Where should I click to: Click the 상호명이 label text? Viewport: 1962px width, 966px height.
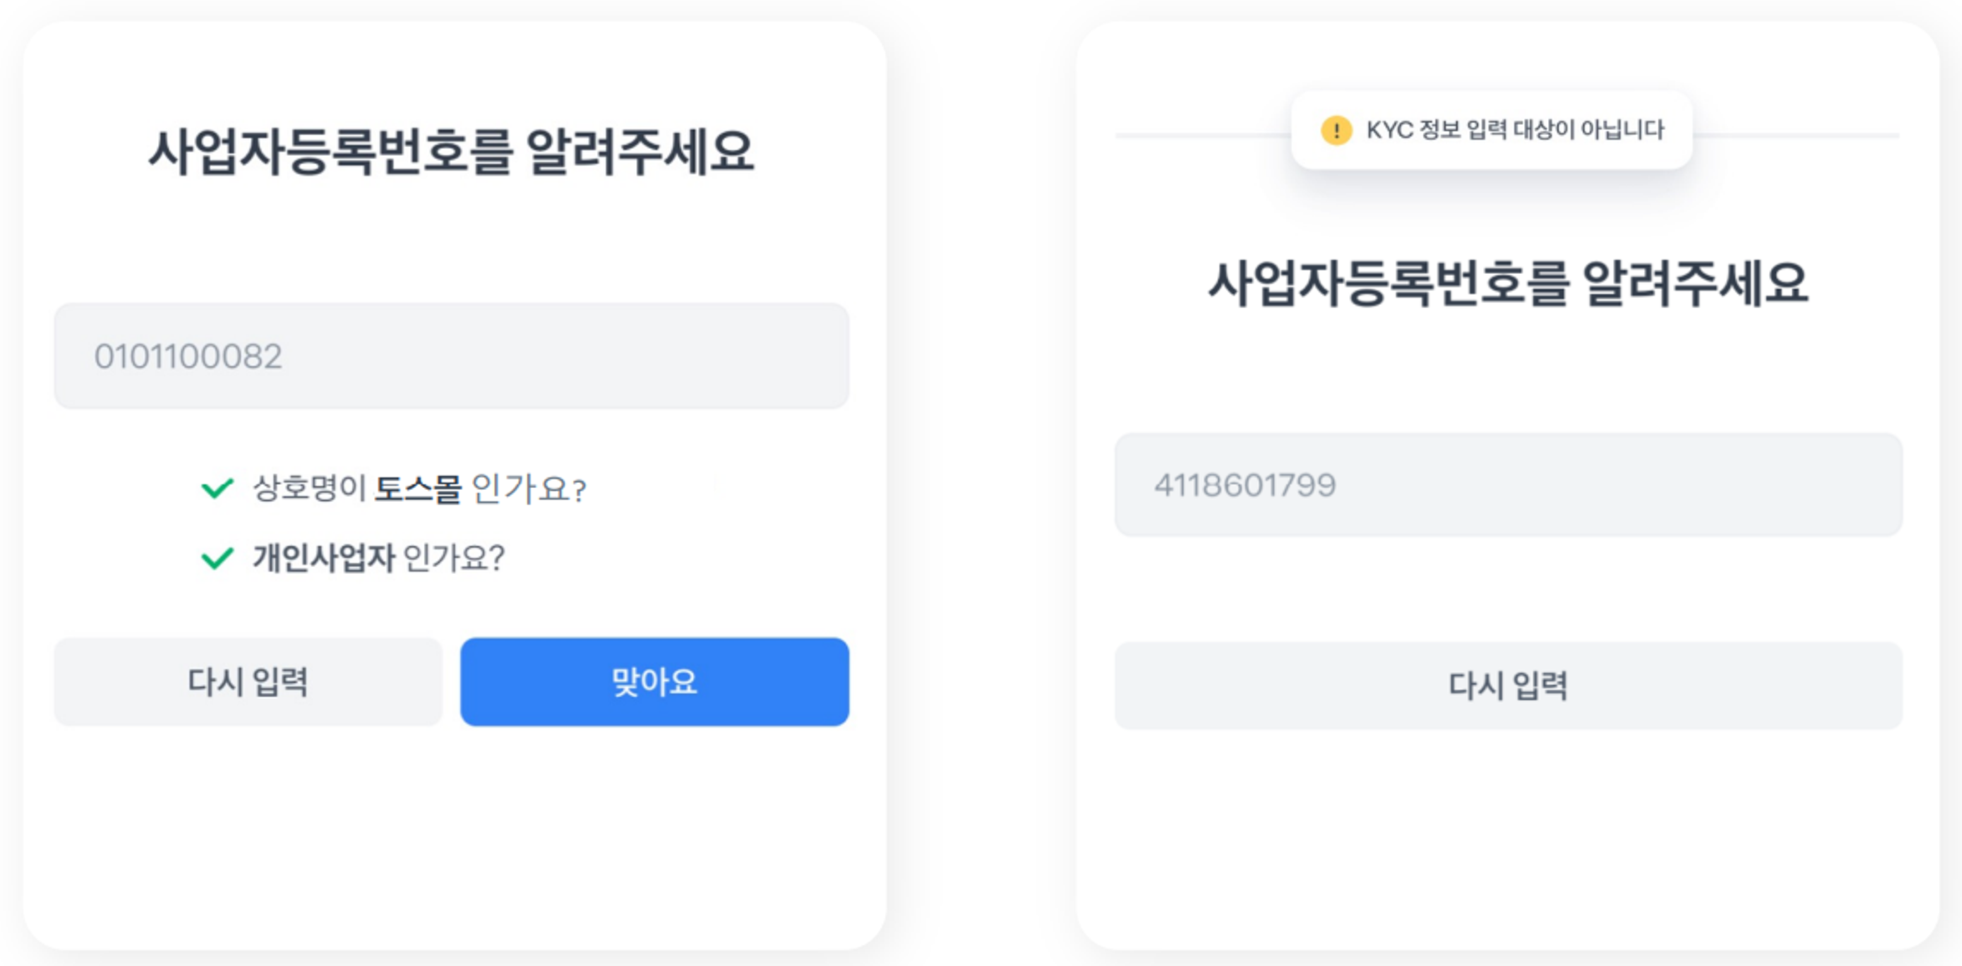[309, 489]
